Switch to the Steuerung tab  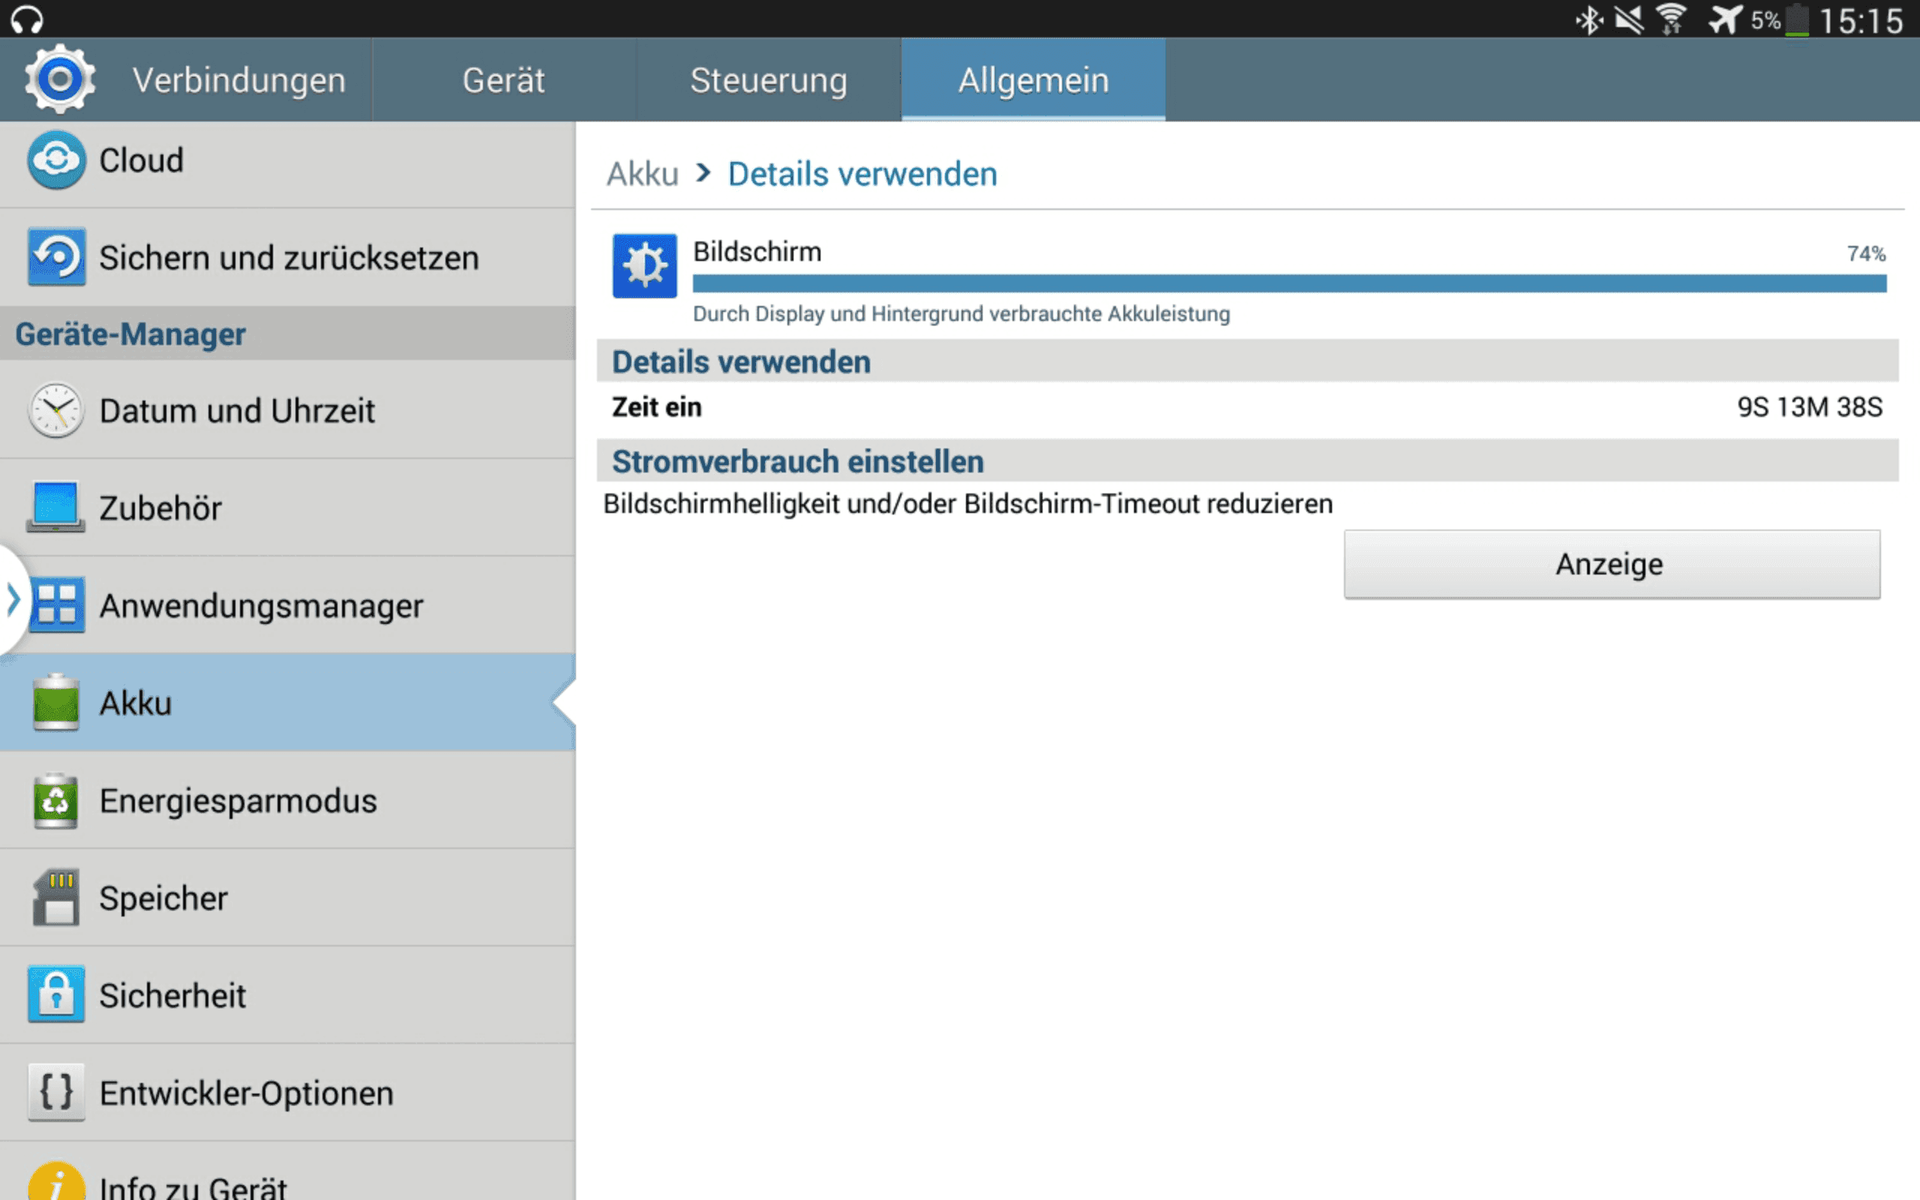point(769,80)
